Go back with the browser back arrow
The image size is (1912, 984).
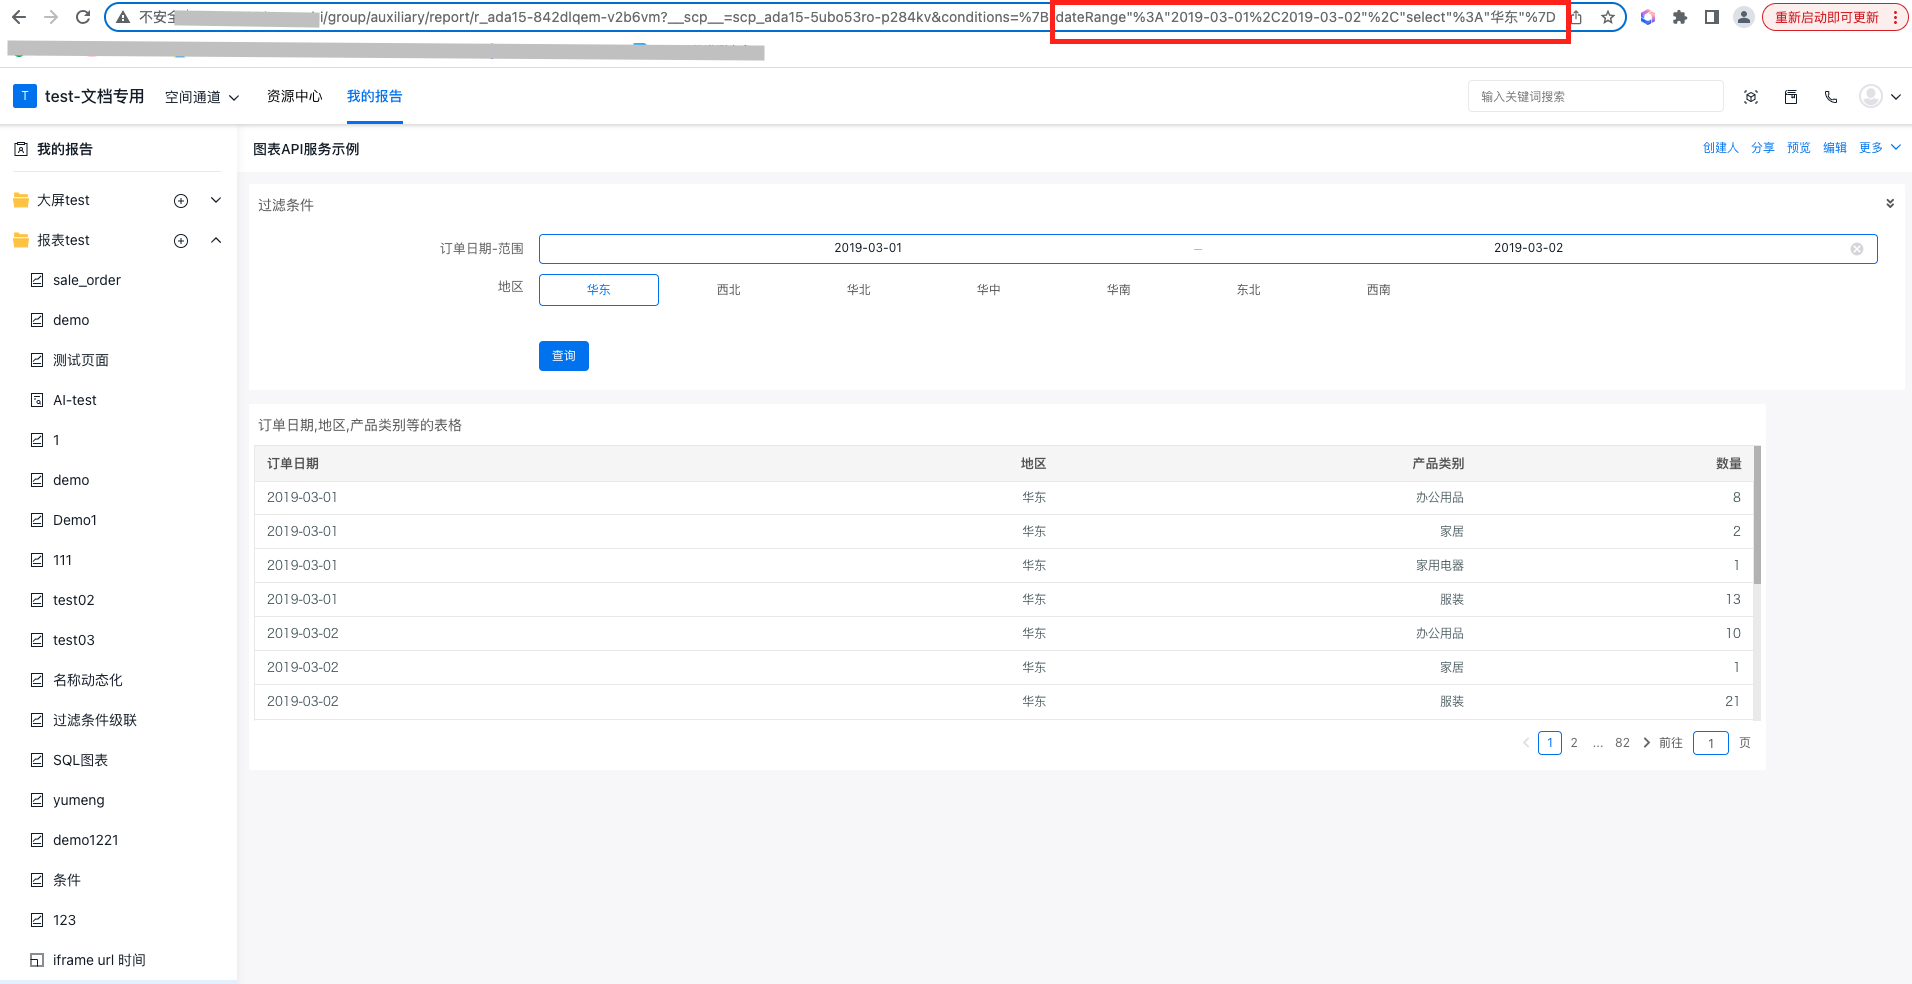[x=19, y=17]
